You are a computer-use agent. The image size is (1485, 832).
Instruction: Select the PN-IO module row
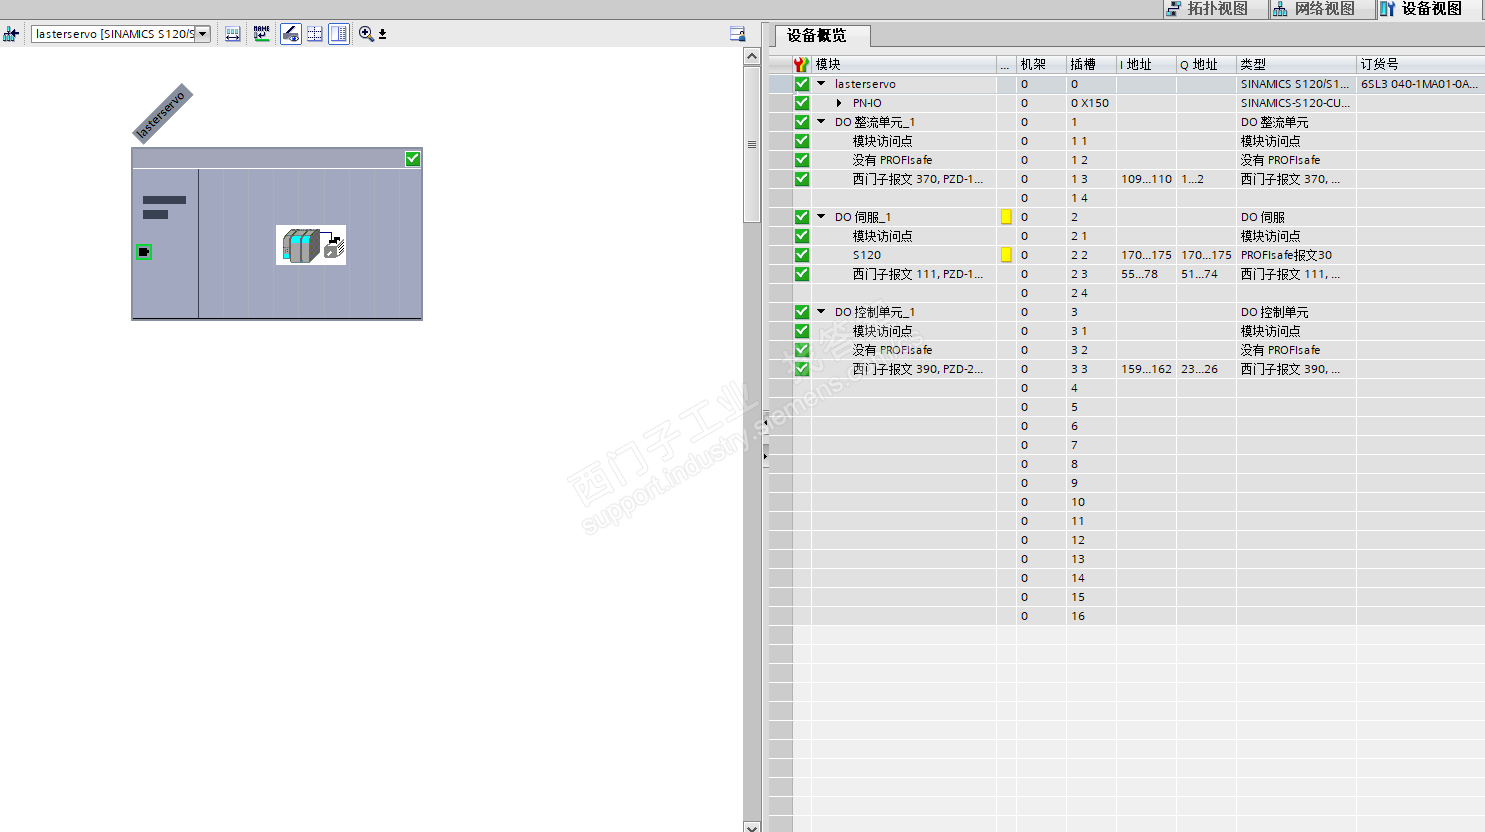tap(867, 103)
